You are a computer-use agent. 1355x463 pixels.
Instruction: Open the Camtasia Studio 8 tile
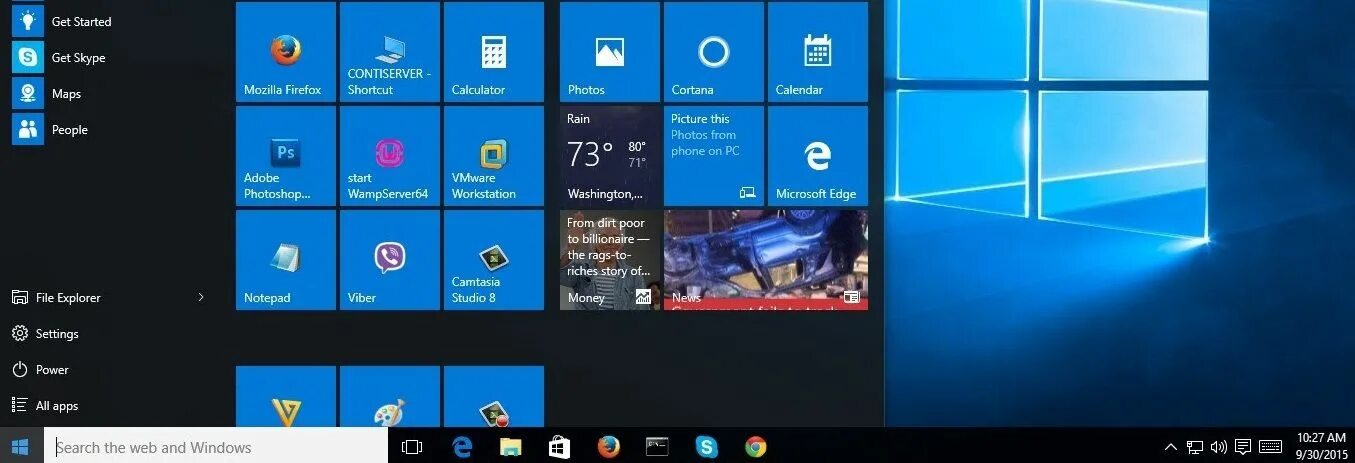click(493, 260)
